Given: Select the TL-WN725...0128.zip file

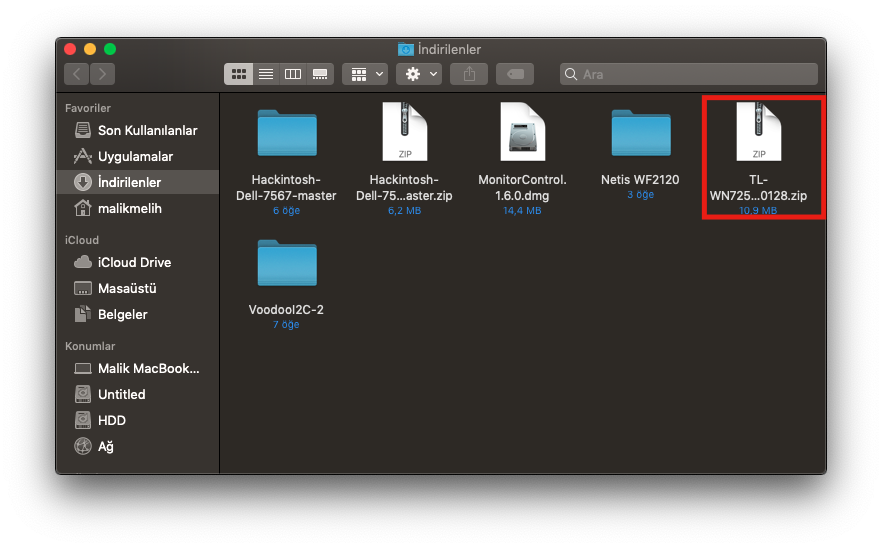Looking at the screenshot, I should [758, 133].
